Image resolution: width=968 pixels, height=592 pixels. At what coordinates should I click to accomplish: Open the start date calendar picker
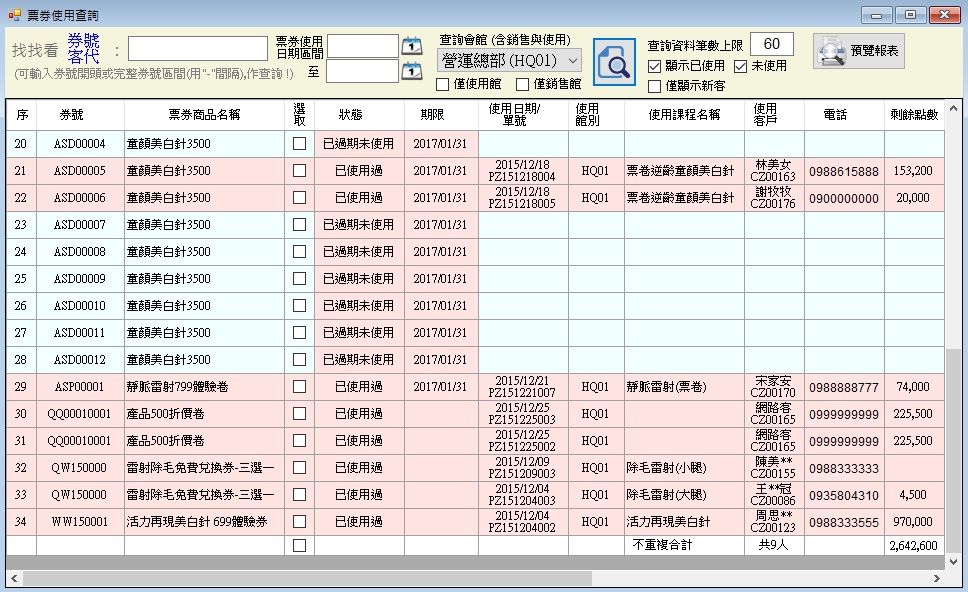(x=411, y=45)
